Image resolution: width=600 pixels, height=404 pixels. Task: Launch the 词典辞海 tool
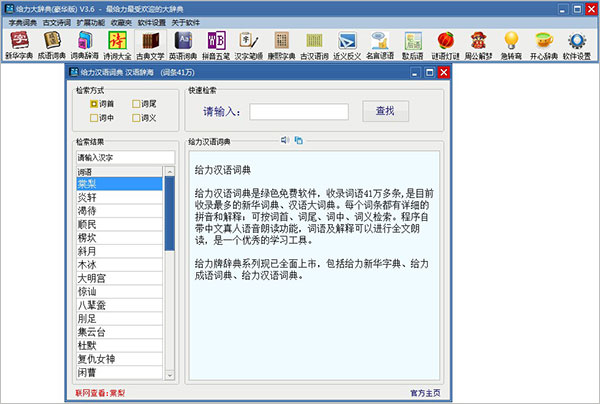[85, 46]
